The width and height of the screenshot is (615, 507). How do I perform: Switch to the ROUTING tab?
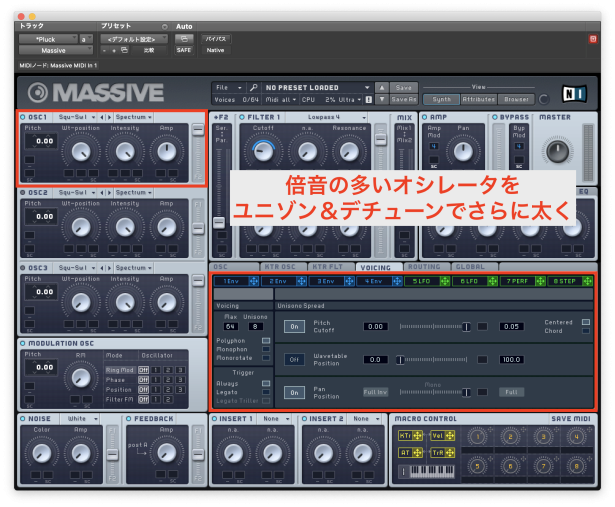pos(424,267)
